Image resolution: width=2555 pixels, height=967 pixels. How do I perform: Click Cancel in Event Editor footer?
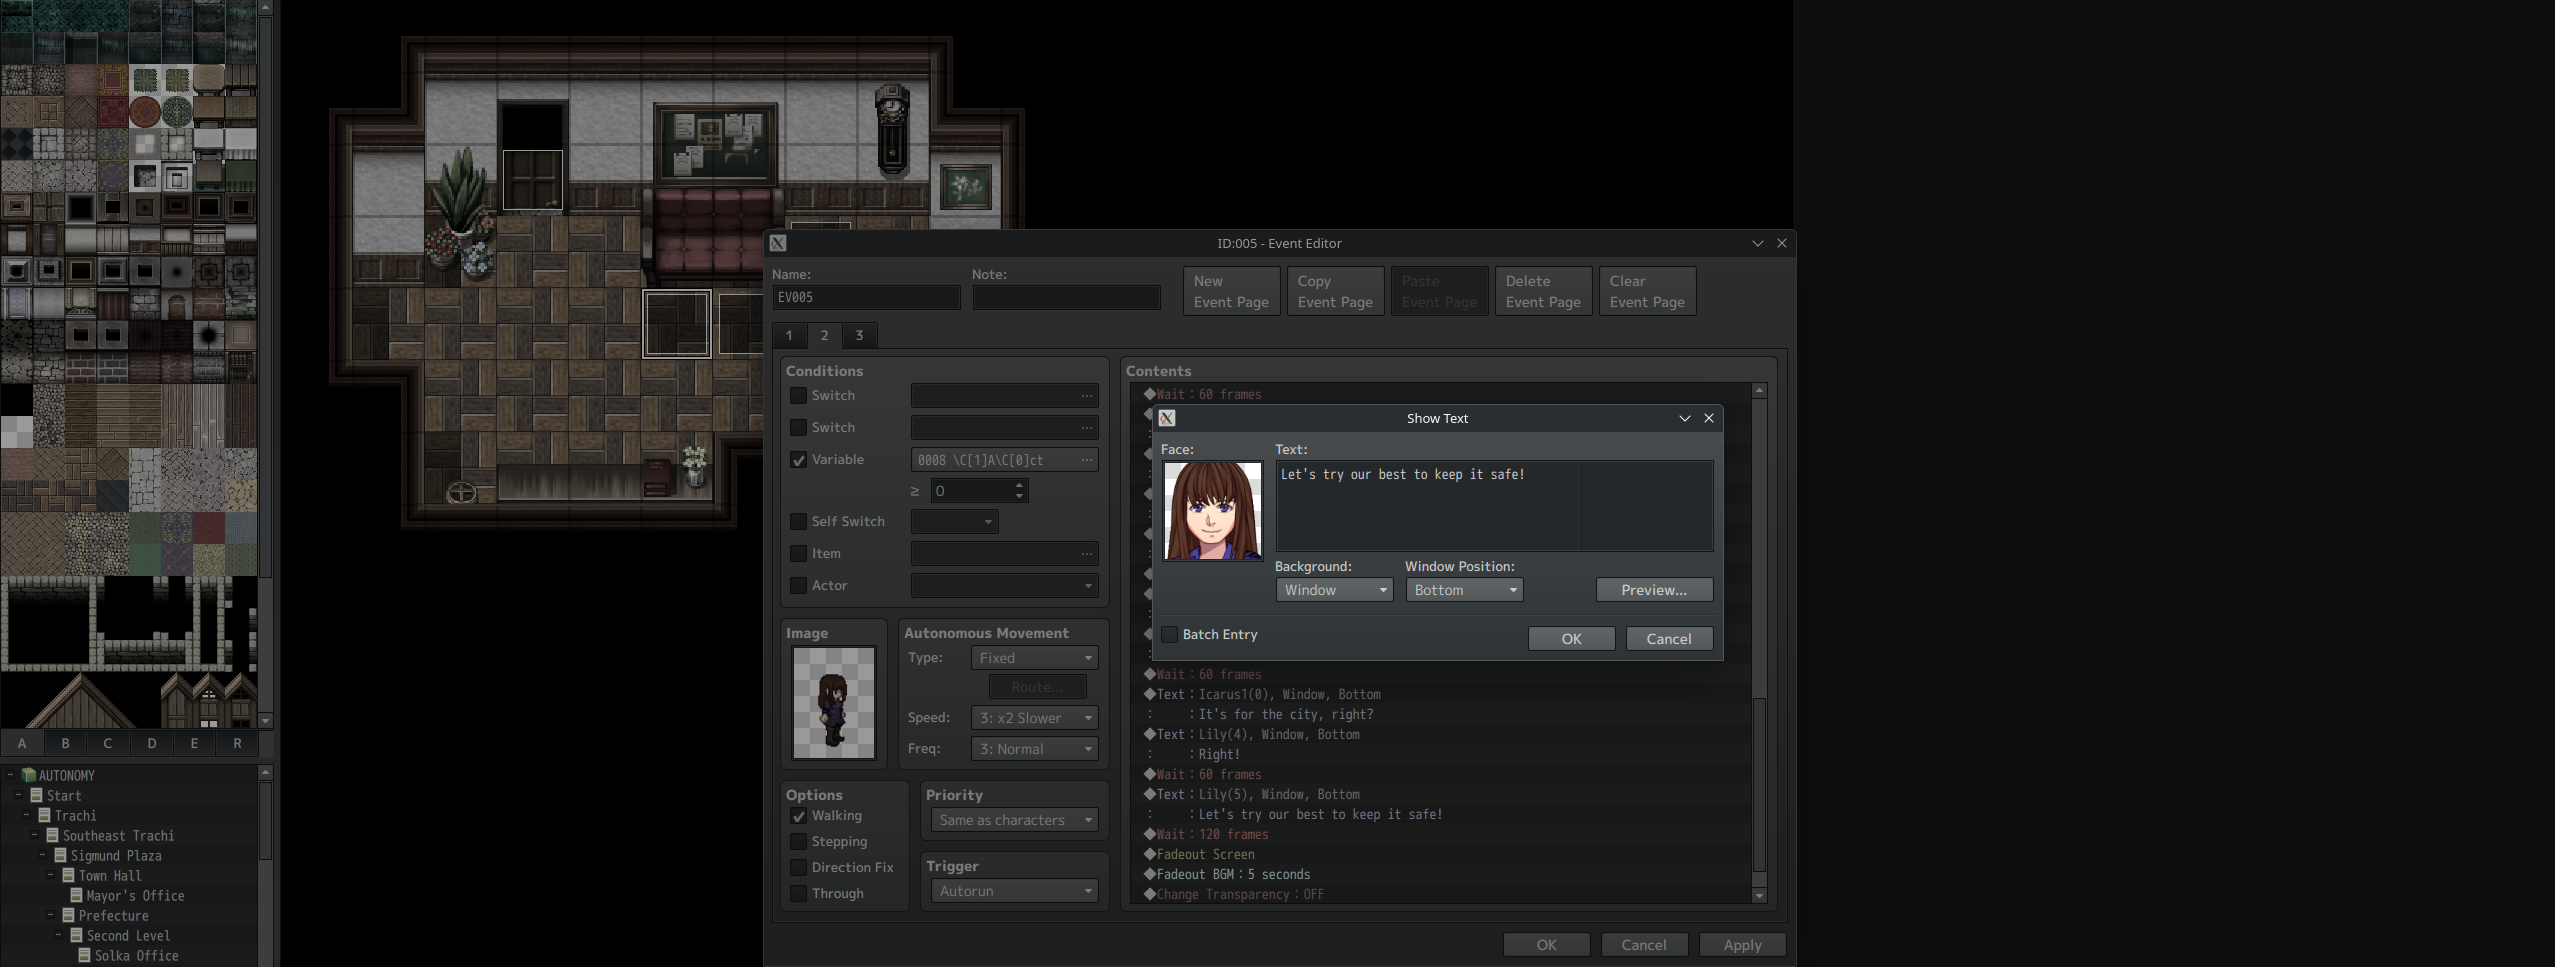click(x=1644, y=945)
